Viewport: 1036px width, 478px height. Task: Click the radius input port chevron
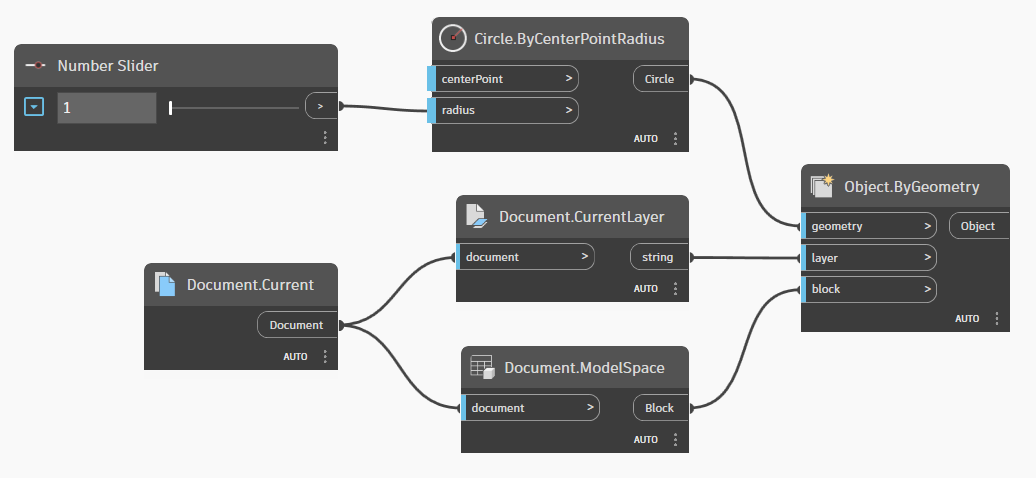click(568, 110)
